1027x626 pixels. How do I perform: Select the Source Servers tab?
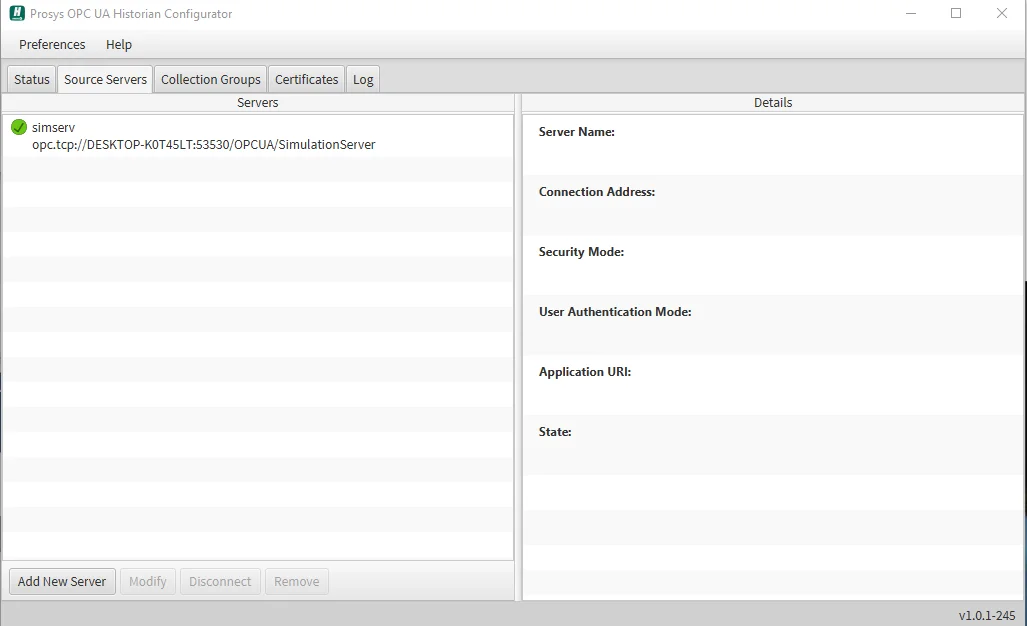pyautogui.click(x=105, y=79)
